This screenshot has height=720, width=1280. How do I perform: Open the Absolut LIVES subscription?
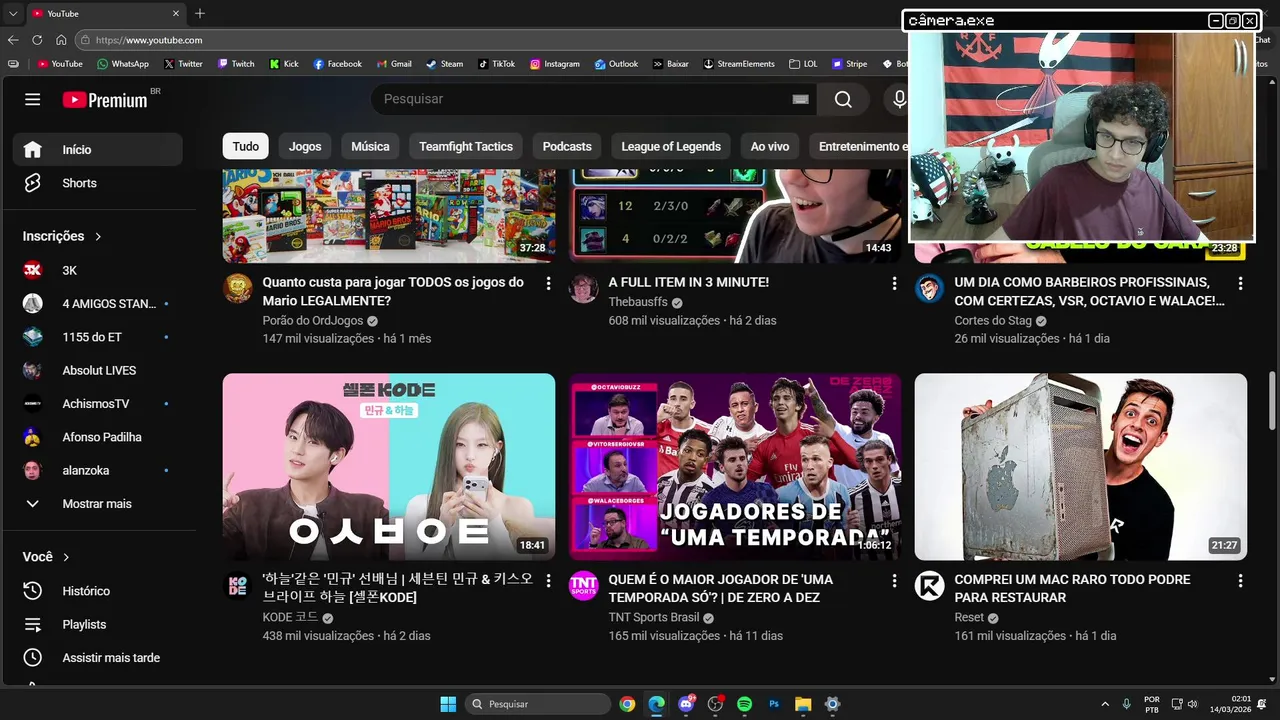[98, 370]
